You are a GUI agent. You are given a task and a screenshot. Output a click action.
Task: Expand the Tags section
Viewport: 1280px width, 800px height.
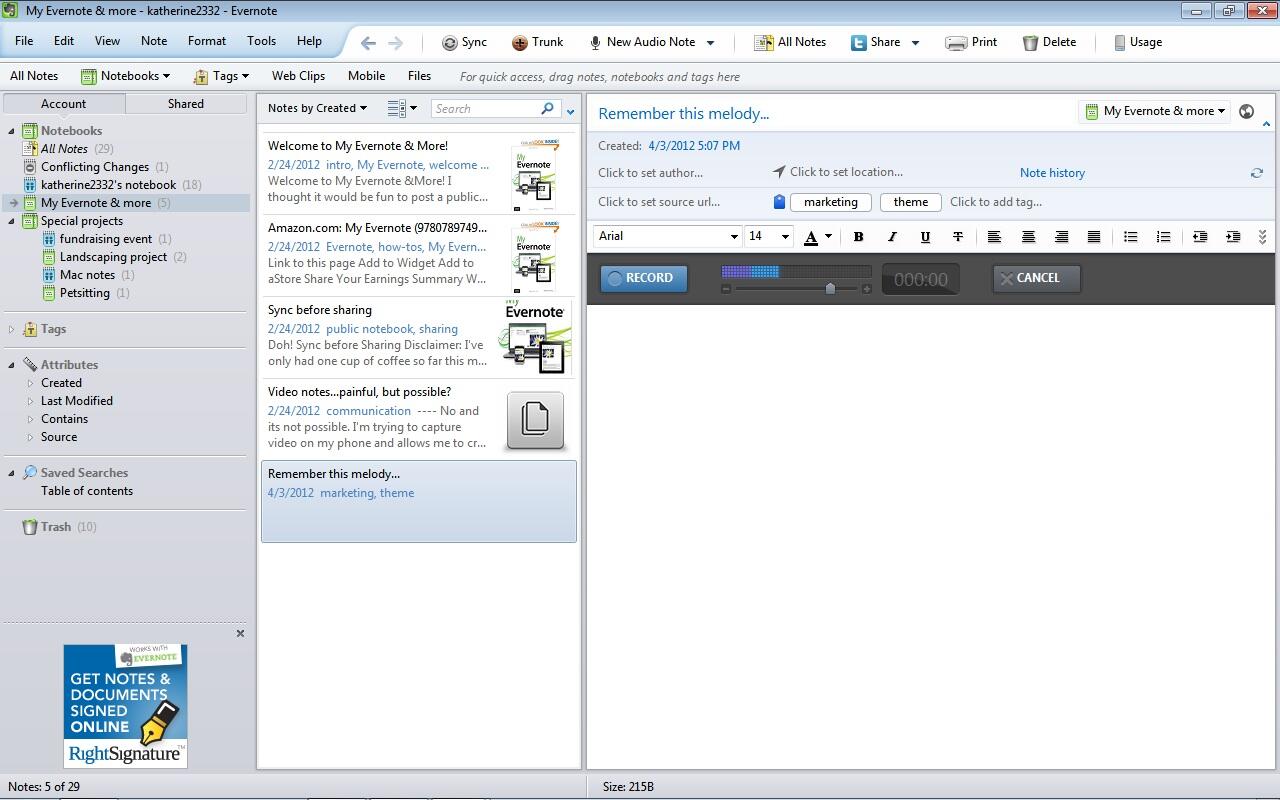click(x=12, y=329)
